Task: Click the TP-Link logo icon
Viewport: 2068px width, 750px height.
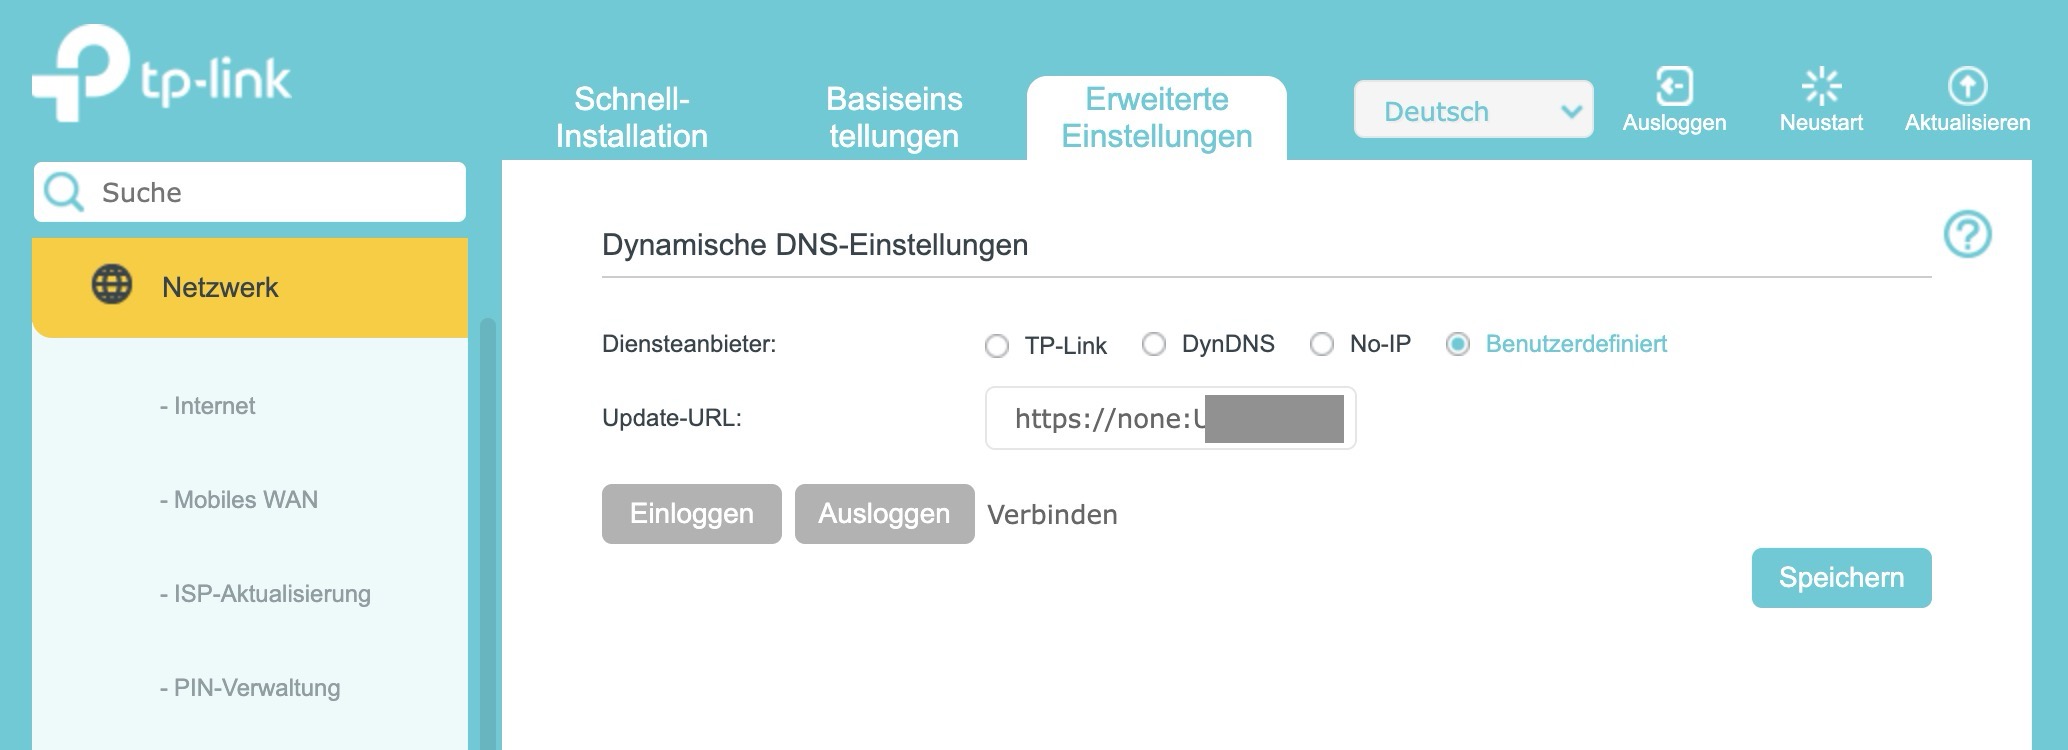Action: [82, 74]
